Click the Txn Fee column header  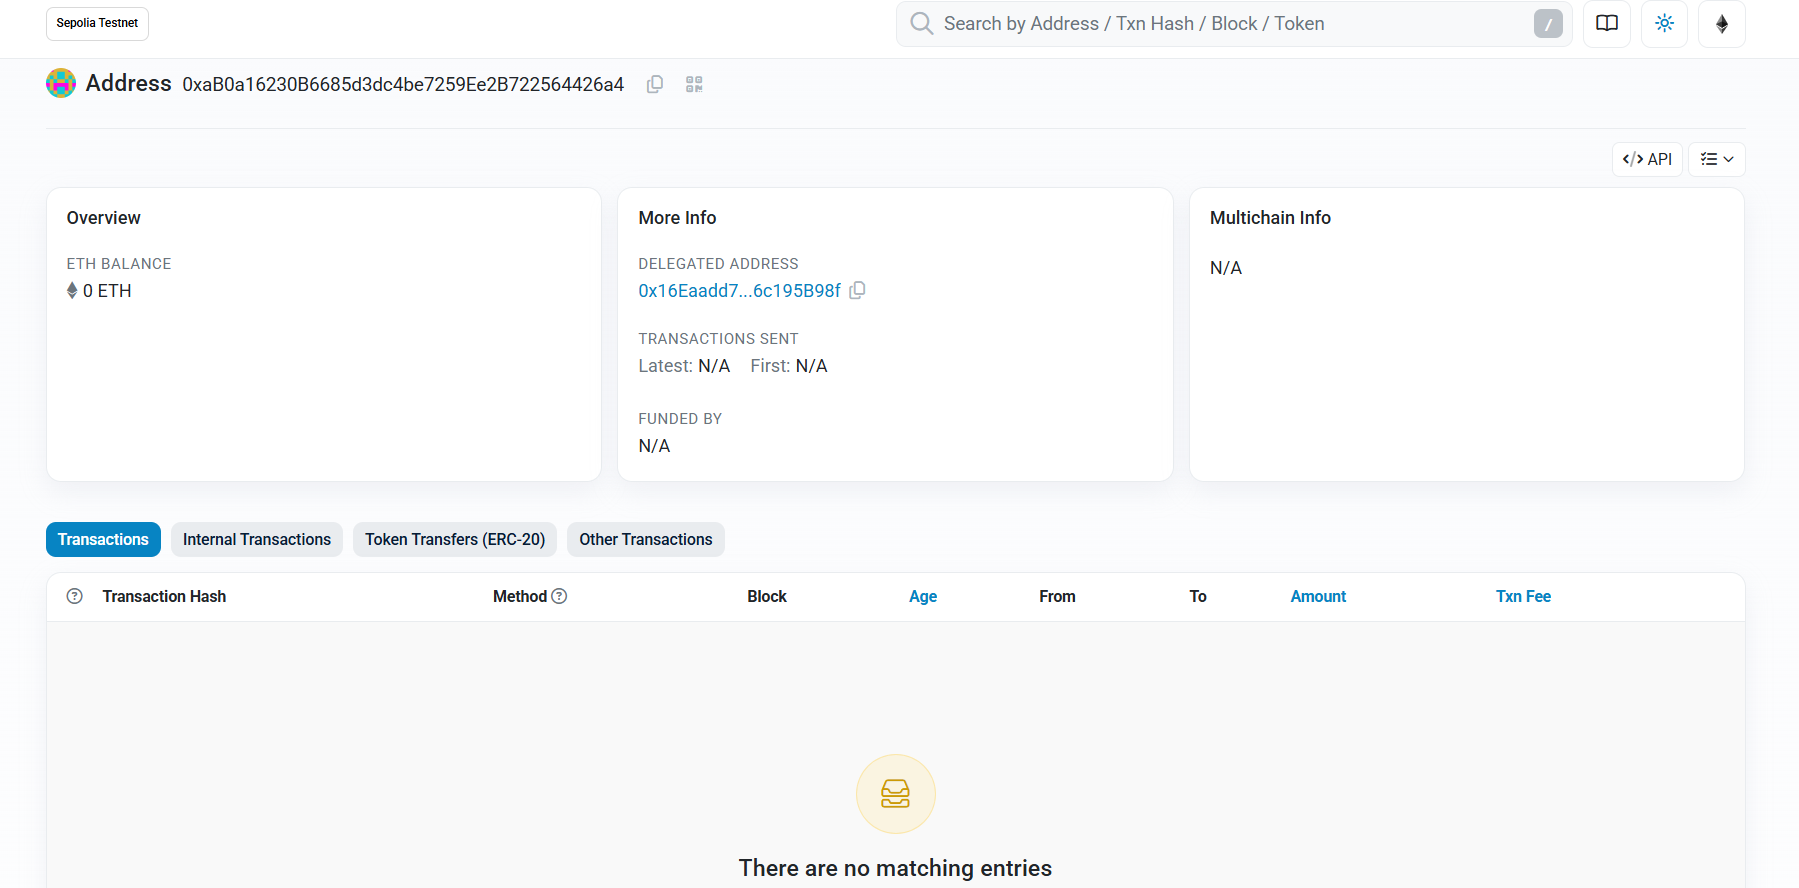pos(1522,597)
